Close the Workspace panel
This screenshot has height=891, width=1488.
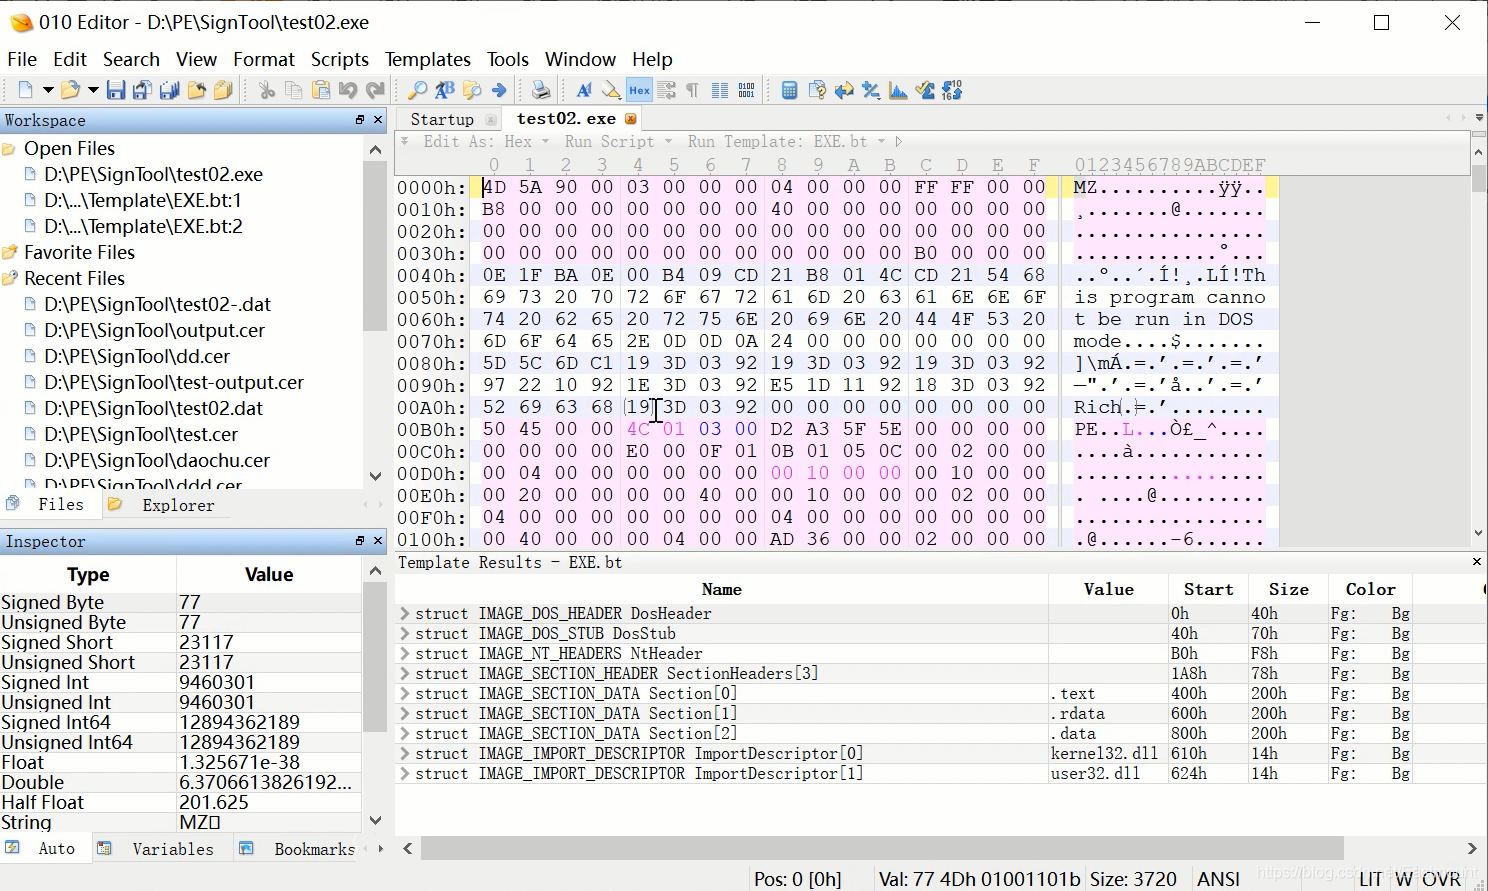tap(378, 120)
